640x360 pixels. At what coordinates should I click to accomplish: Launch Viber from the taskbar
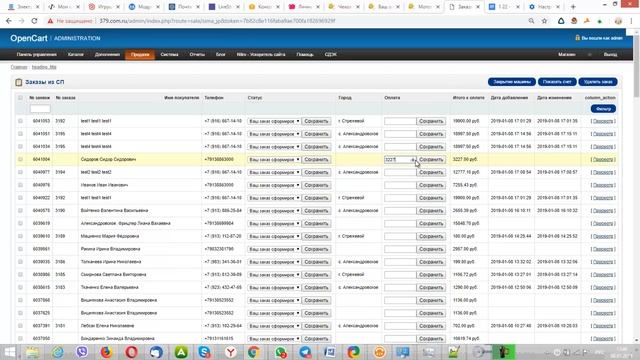[82, 352]
